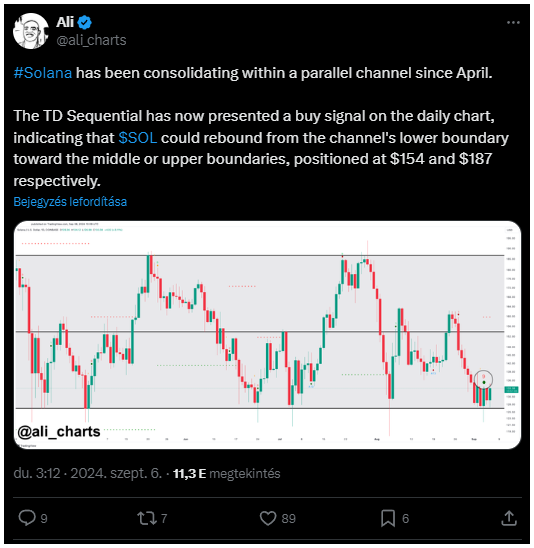The height and width of the screenshot is (548, 534).
Task: Click the reply count 9
Action: coord(44,518)
